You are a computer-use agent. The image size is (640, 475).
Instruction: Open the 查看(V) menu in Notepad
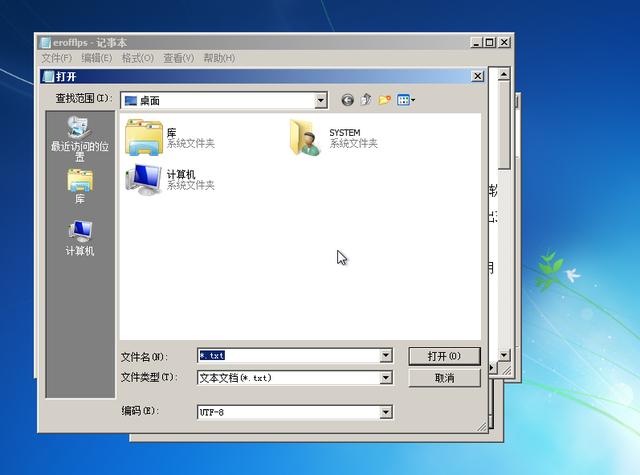pyautogui.click(x=178, y=58)
